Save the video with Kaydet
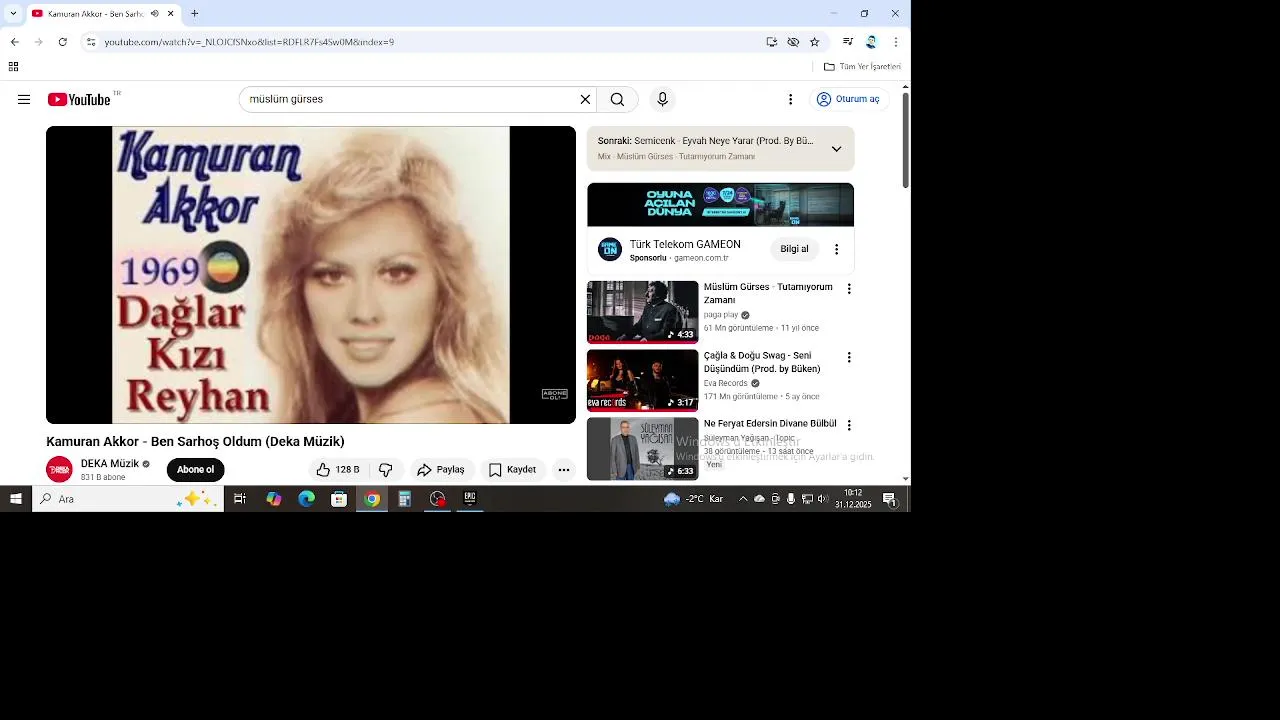The height and width of the screenshot is (720, 1280). [x=512, y=470]
